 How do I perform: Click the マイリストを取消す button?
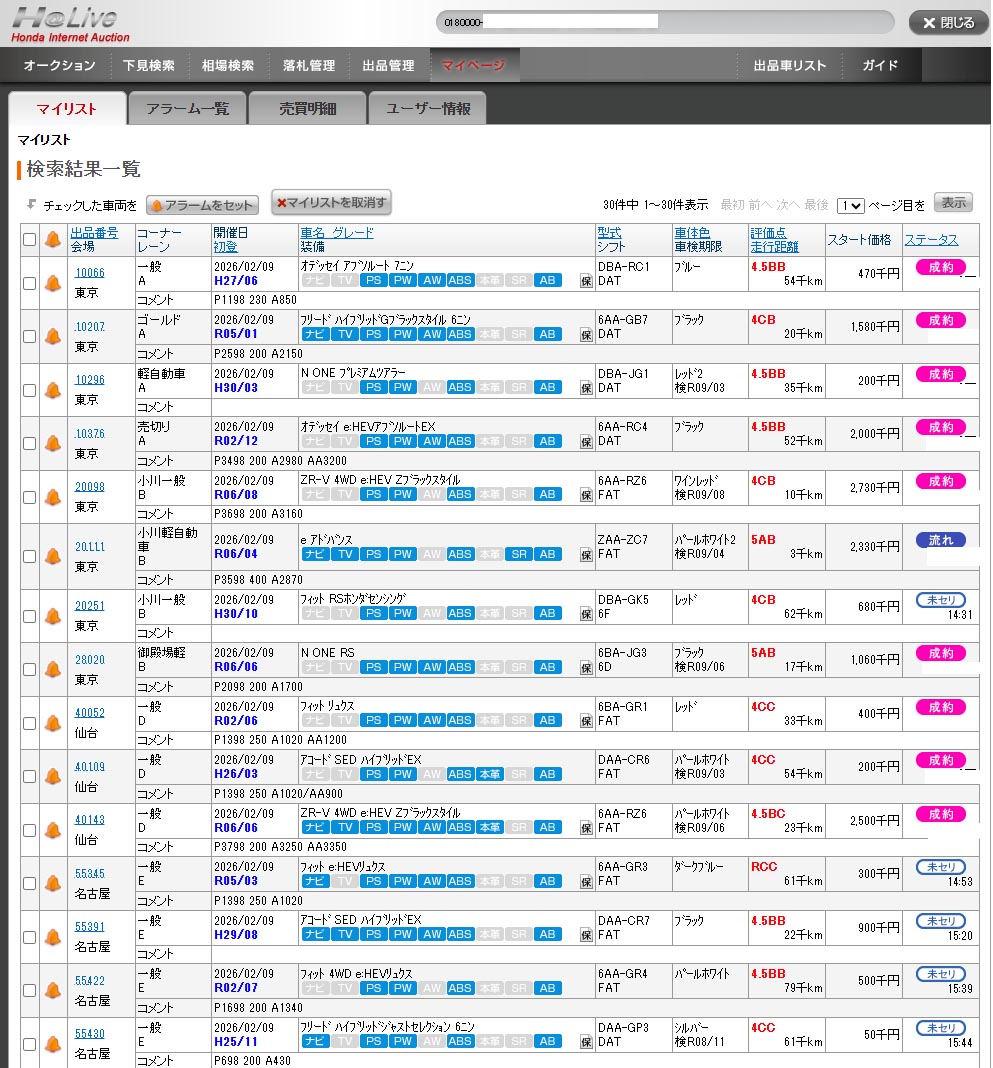[x=331, y=203]
